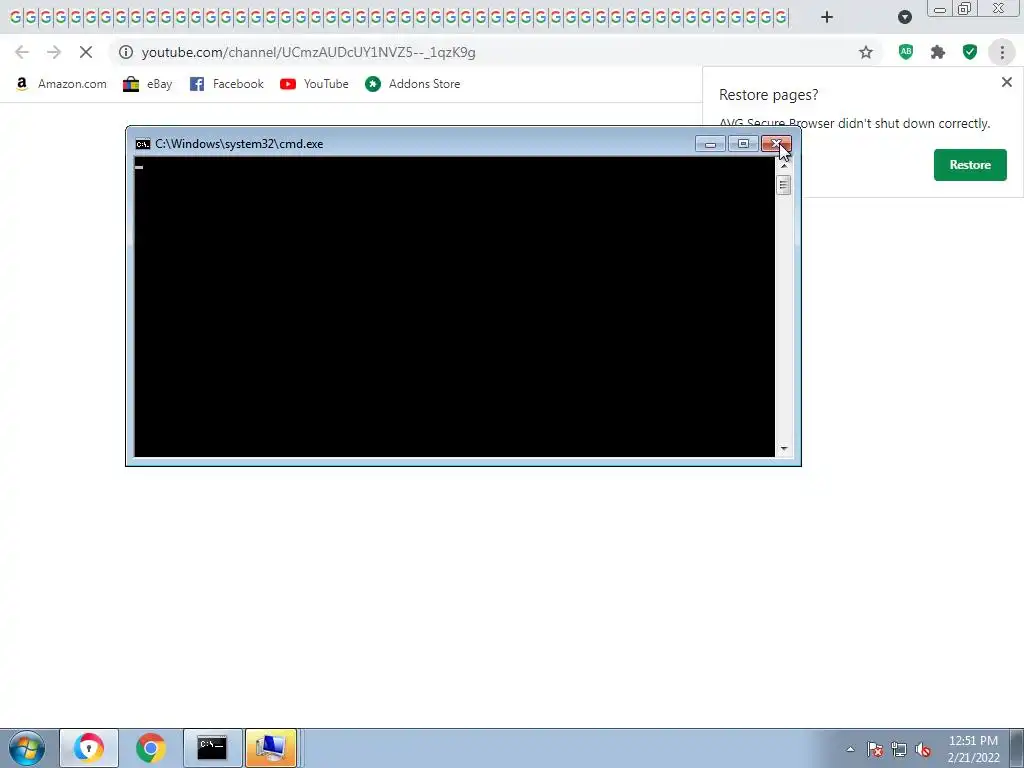1024x768 pixels.
Task: Open the YouTube bookmark
Action: [314, 84]
